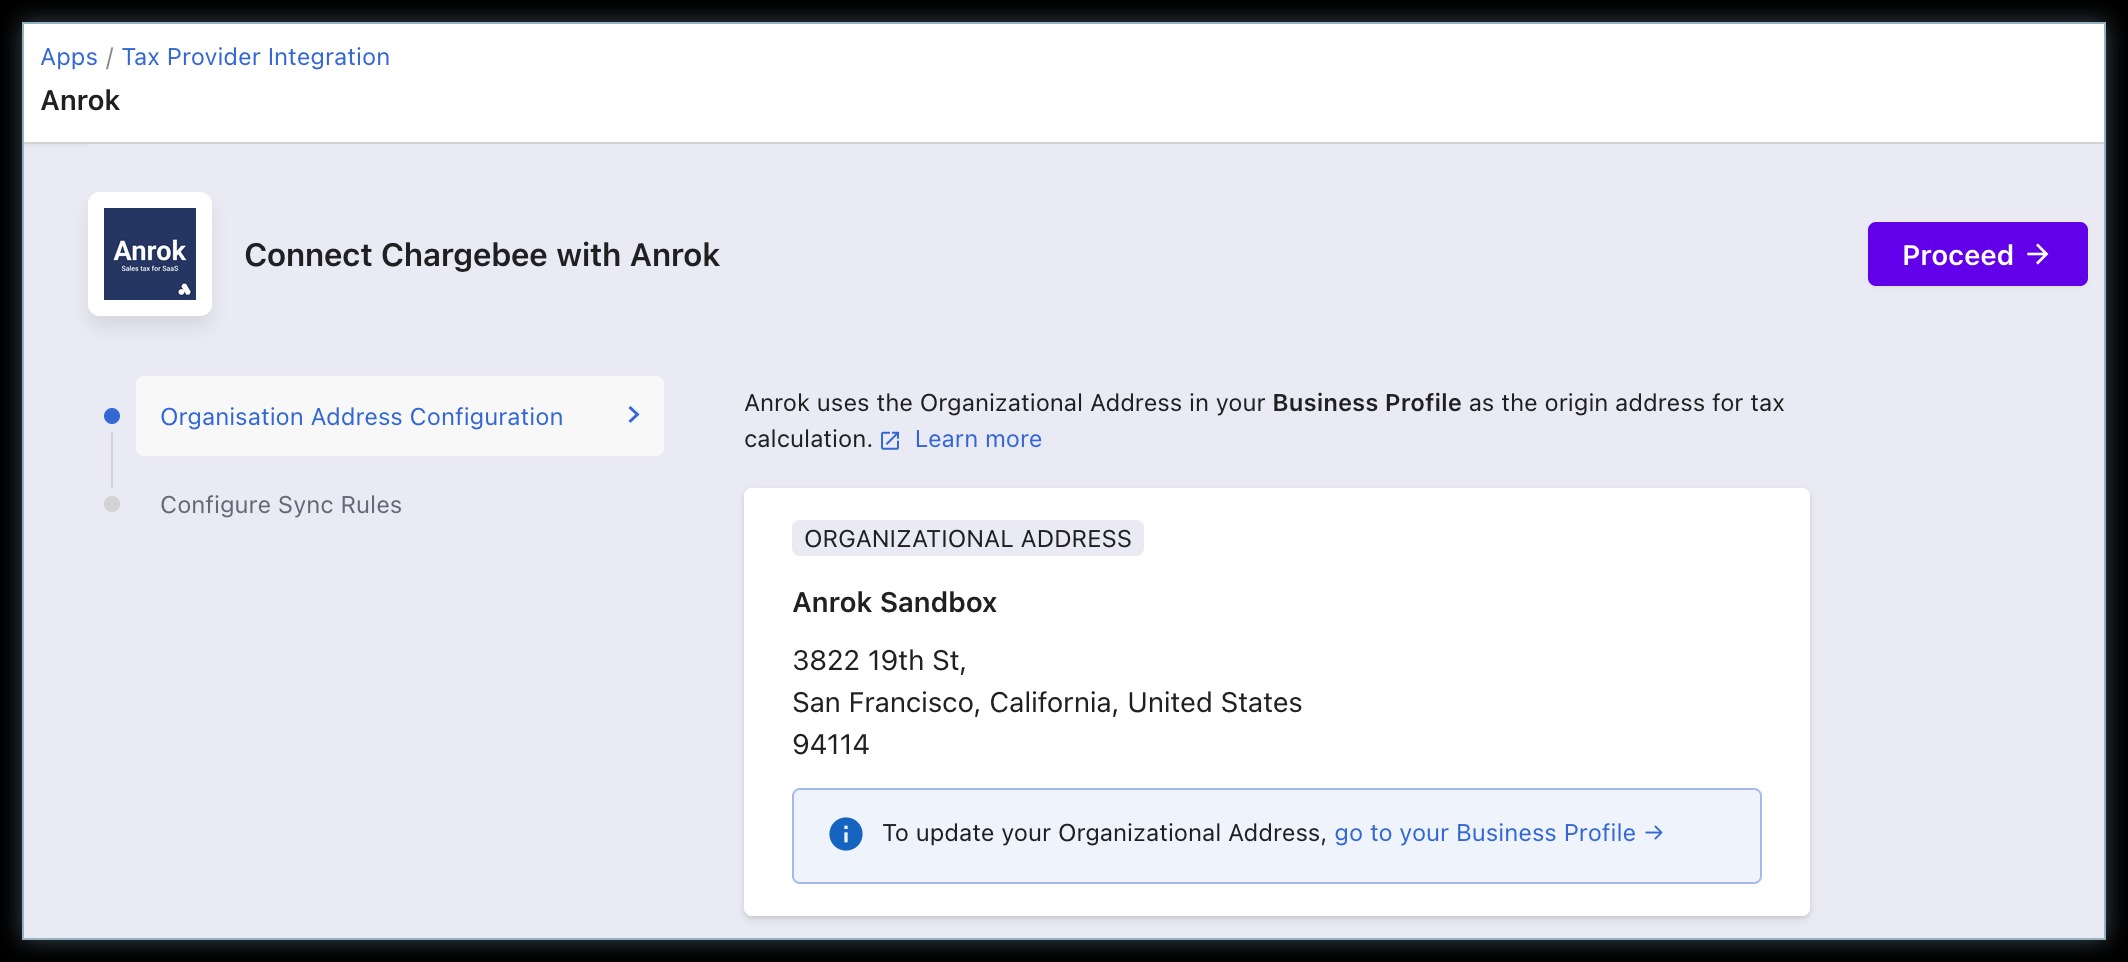Click the Connect Chargebee with Anrok heading
Image resolution: width=2128 pixels, height=962 pixels.
pyautogui.click(x=481, y=255)
